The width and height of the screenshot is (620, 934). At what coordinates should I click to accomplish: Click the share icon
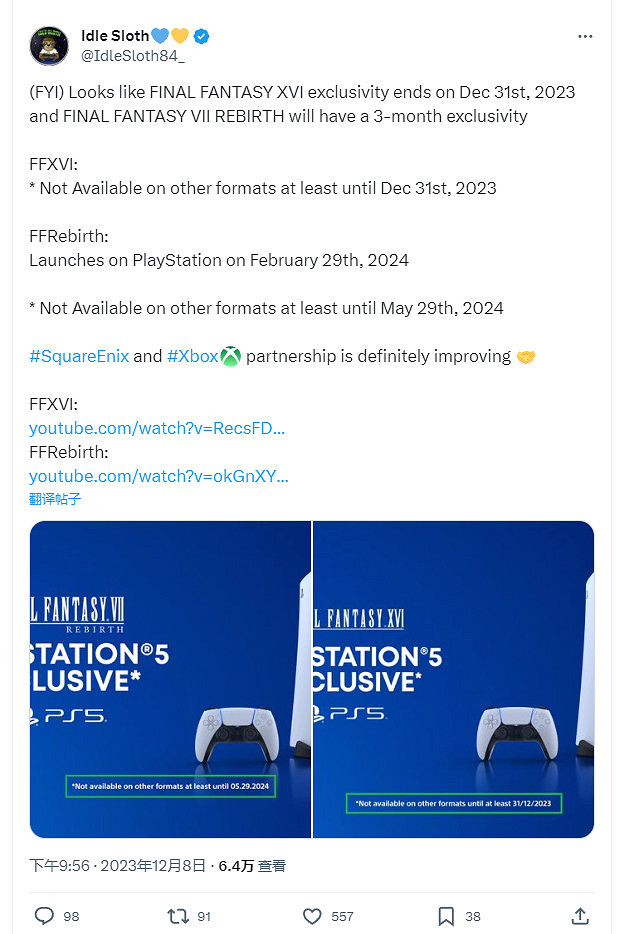coord(579,915)
